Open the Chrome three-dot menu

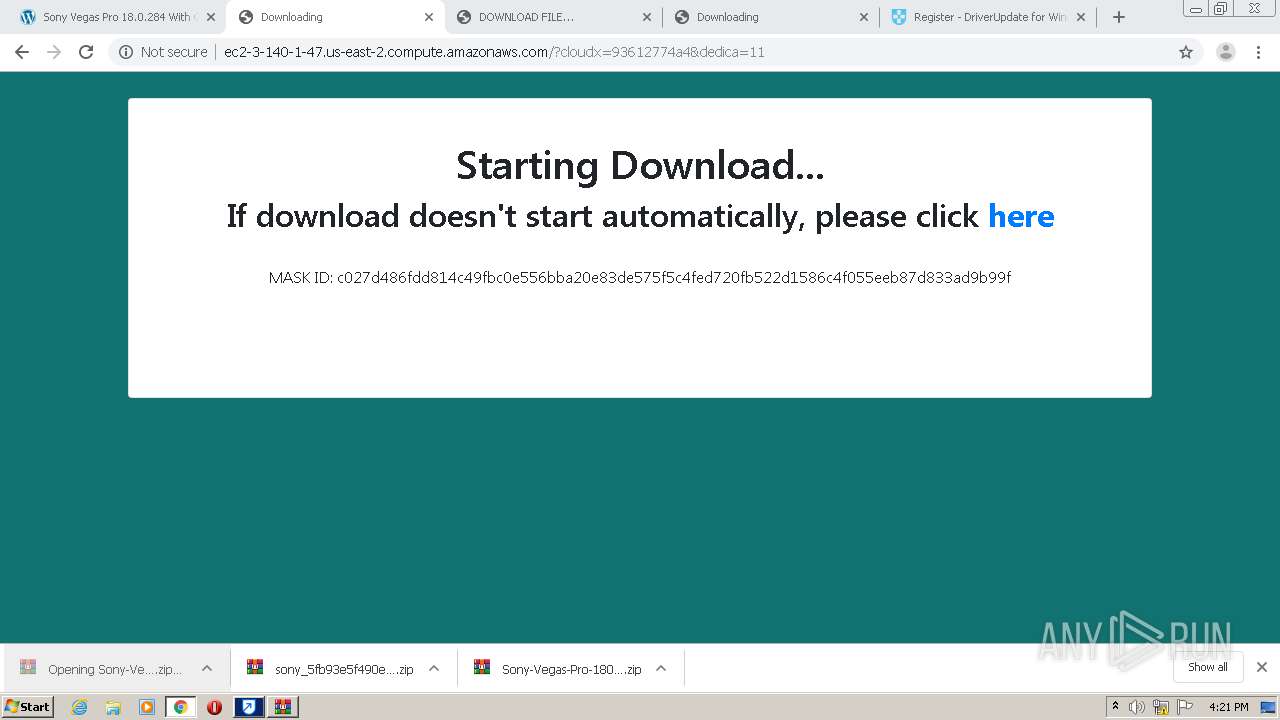point(1258,52)
